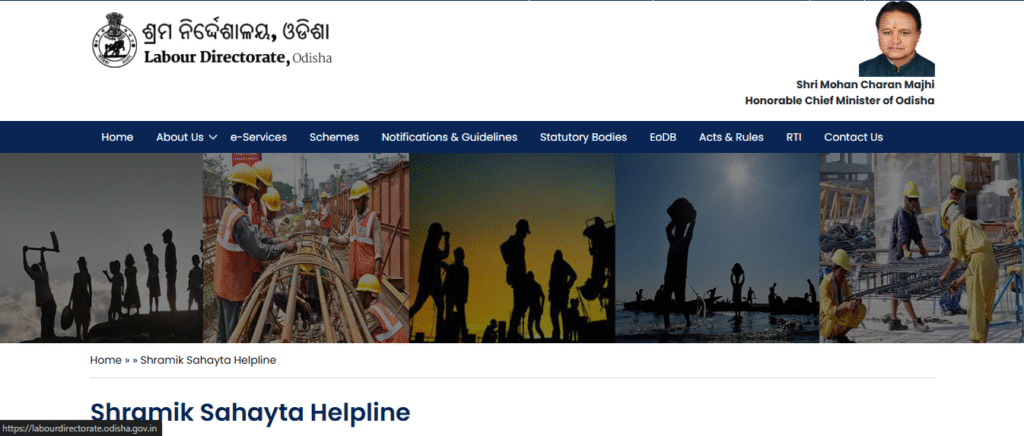Click the Home breadcrumb link
This screenshot has width=1024, height=436.
coord(106,360)
